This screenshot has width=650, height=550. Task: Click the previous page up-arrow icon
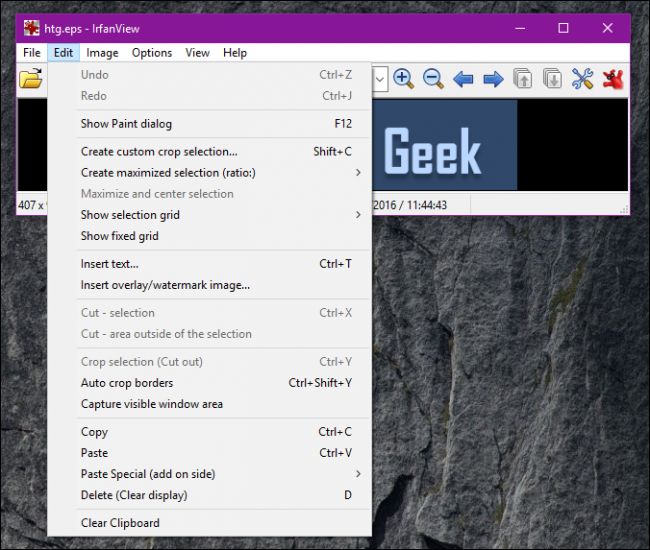pyautogui.click(x=523, y=78)
